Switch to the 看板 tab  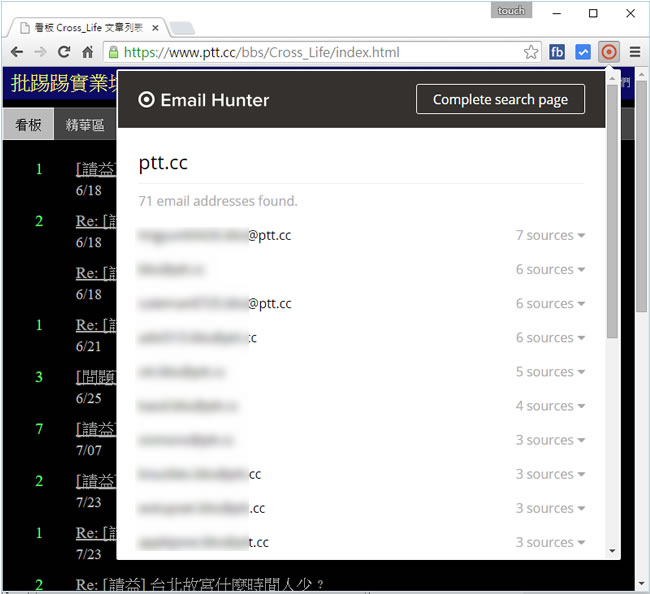[28, 125]
